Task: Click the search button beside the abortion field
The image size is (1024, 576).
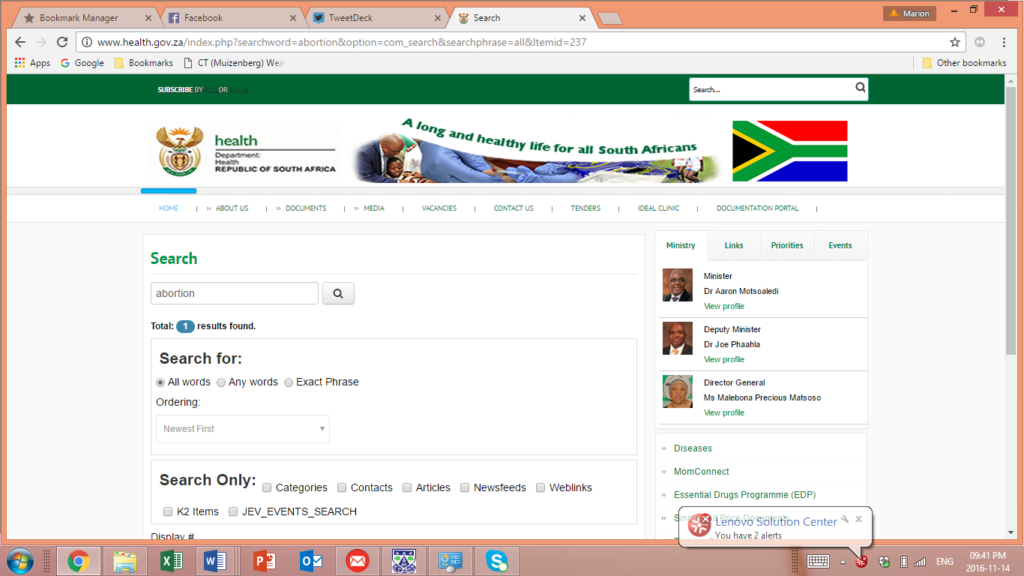Action: tap(338, 294)
